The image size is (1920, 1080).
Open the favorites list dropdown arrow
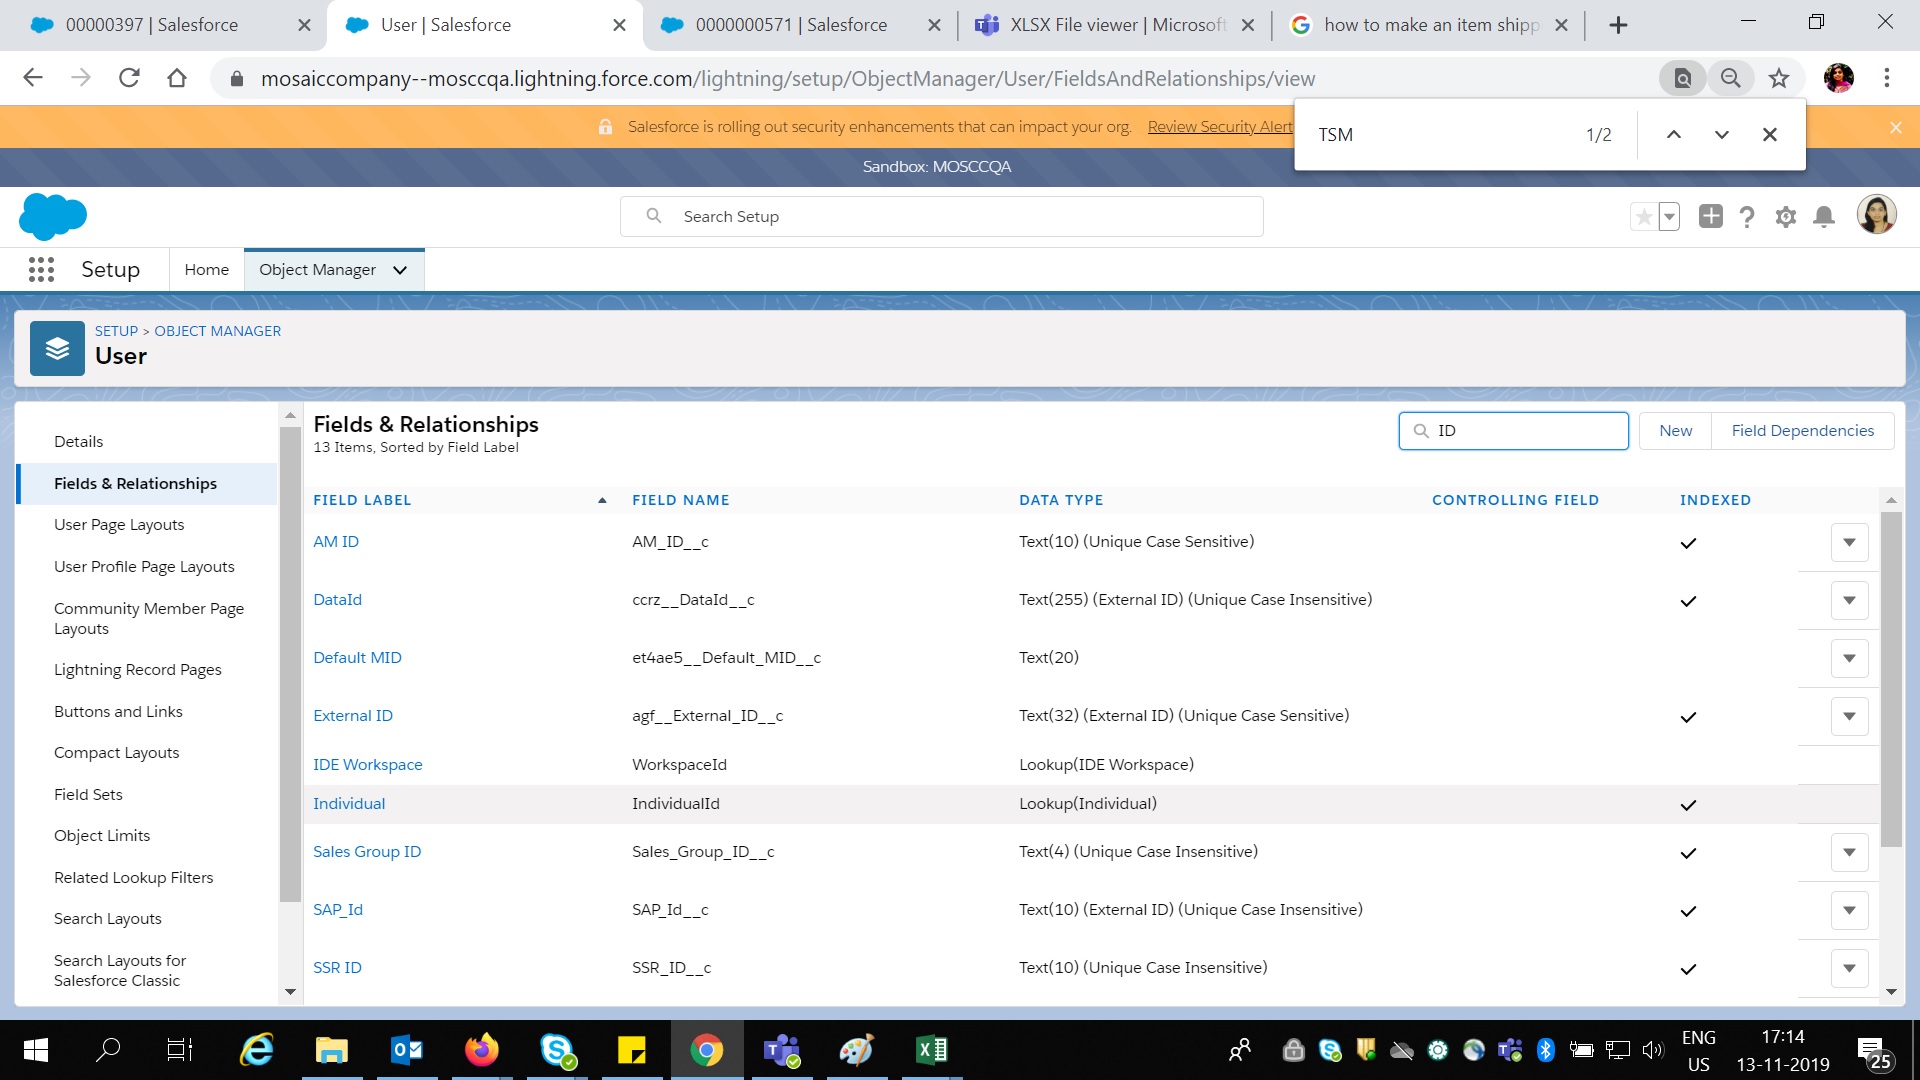click(x=1669, y=216)
